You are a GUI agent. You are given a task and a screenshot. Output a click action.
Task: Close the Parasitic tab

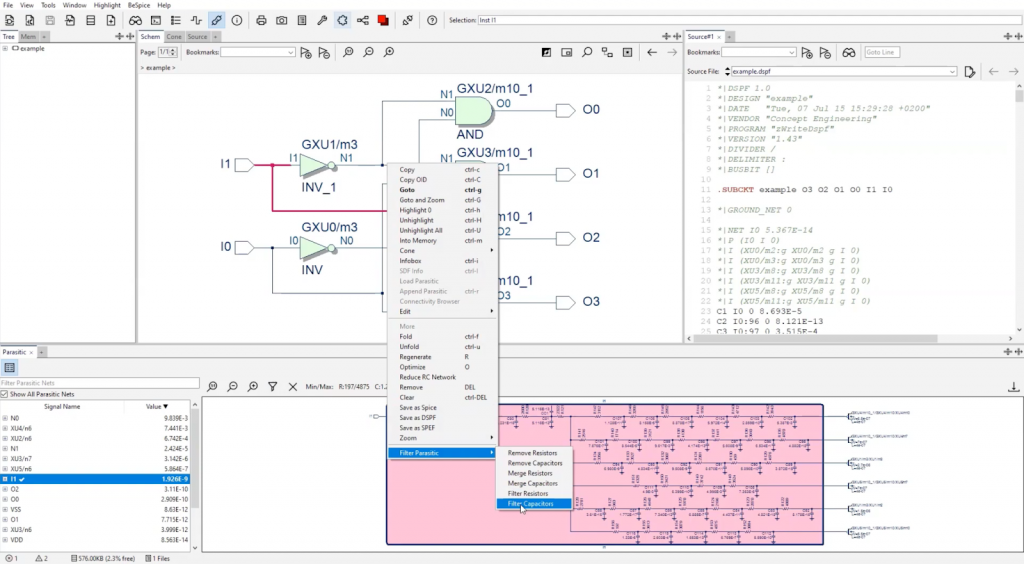point(31,352)
